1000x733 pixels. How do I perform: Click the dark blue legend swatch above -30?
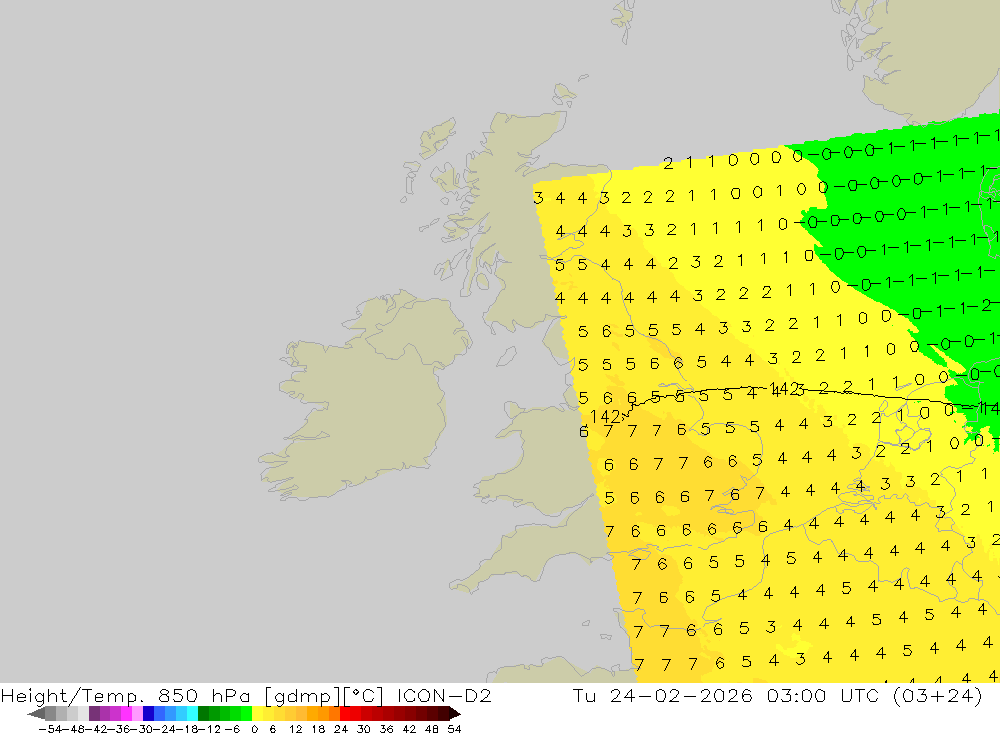(149, 713)
